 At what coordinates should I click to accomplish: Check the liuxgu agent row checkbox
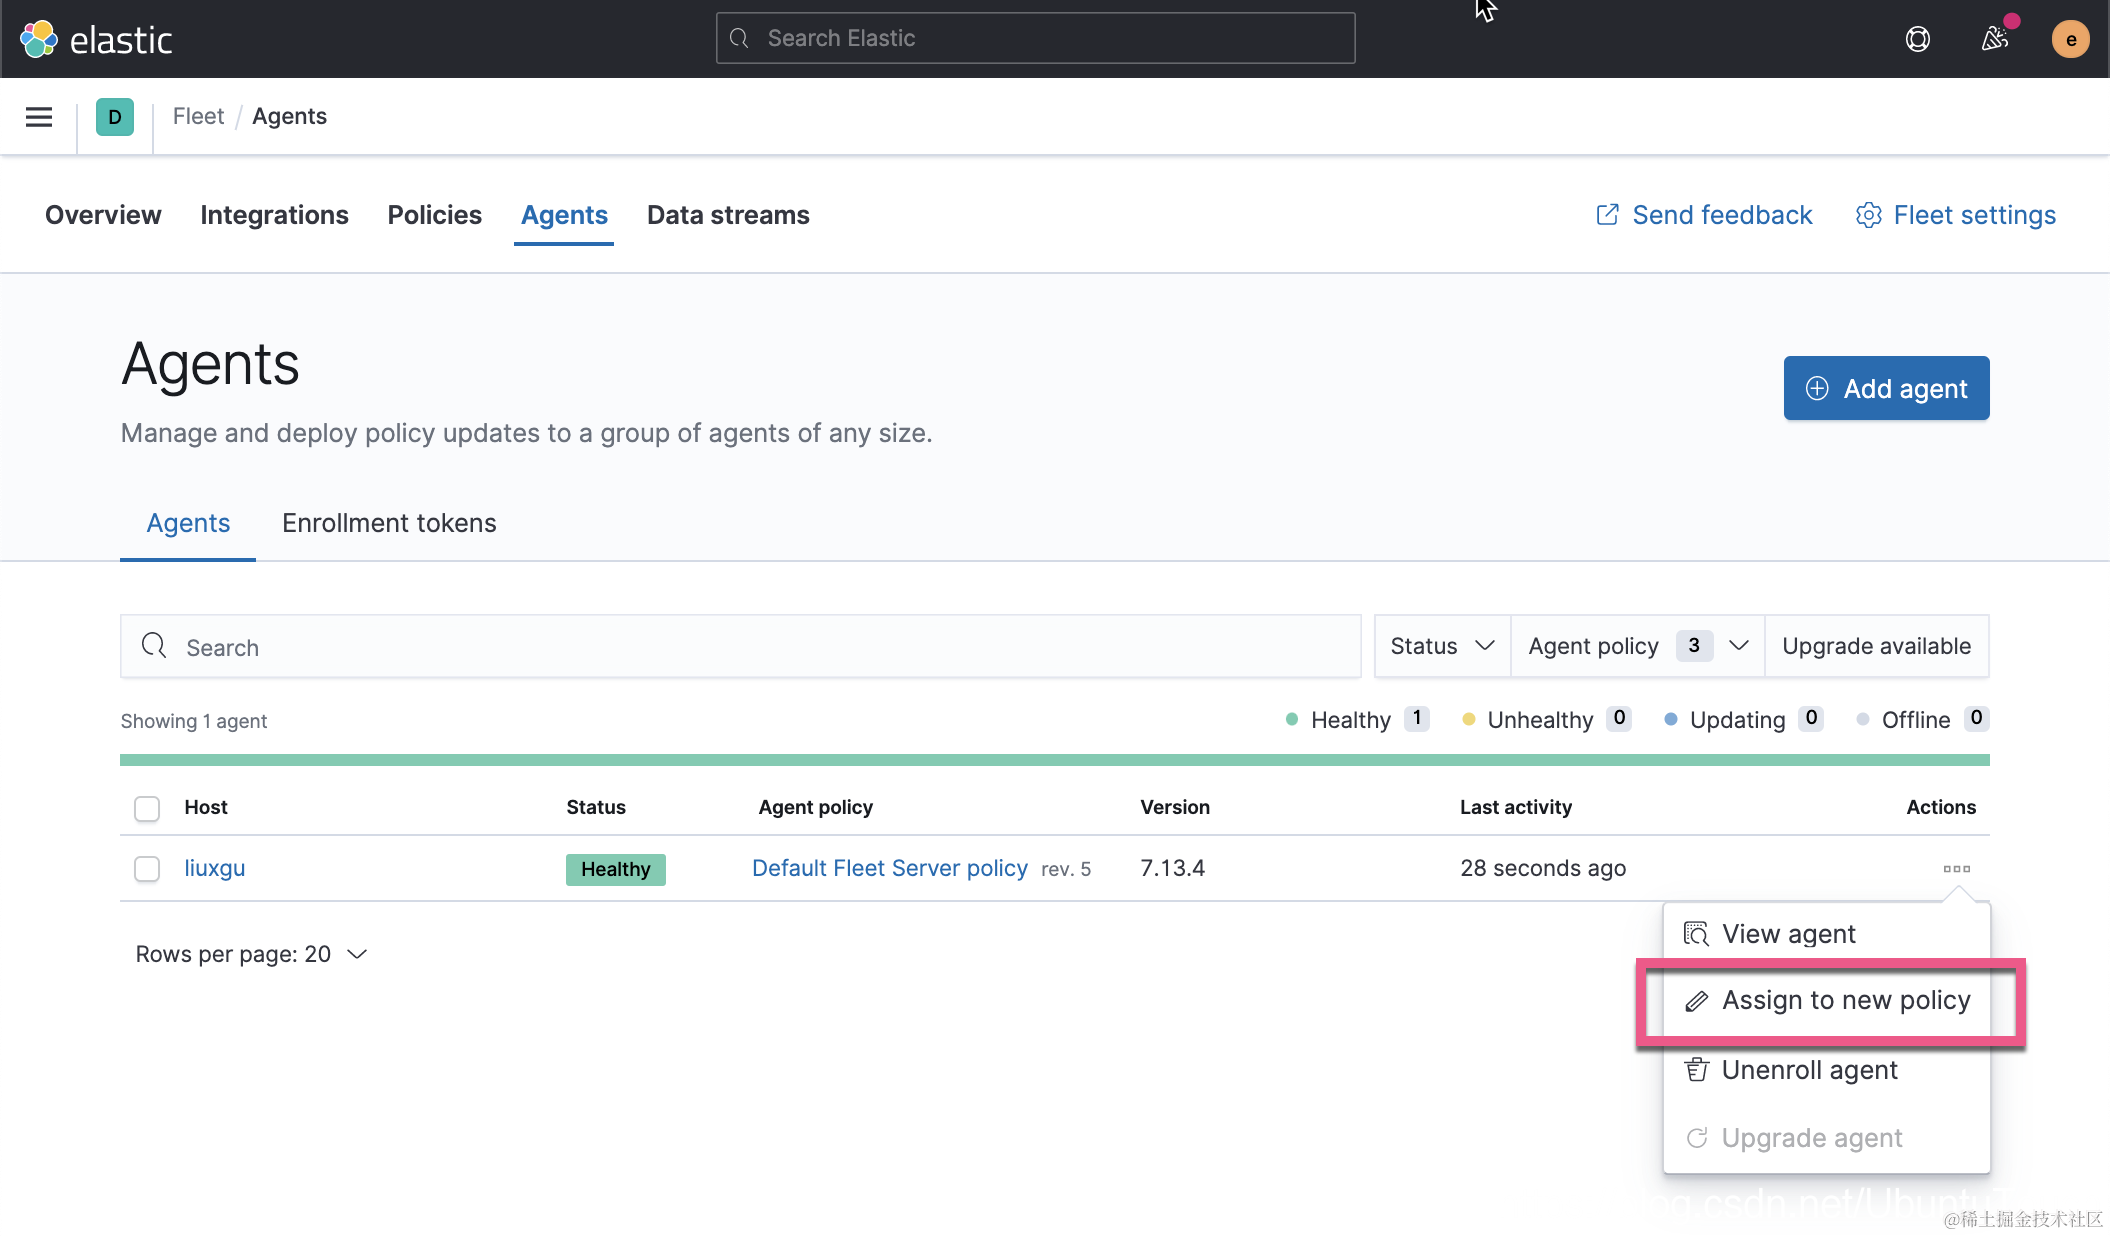(x=147, y=868)
